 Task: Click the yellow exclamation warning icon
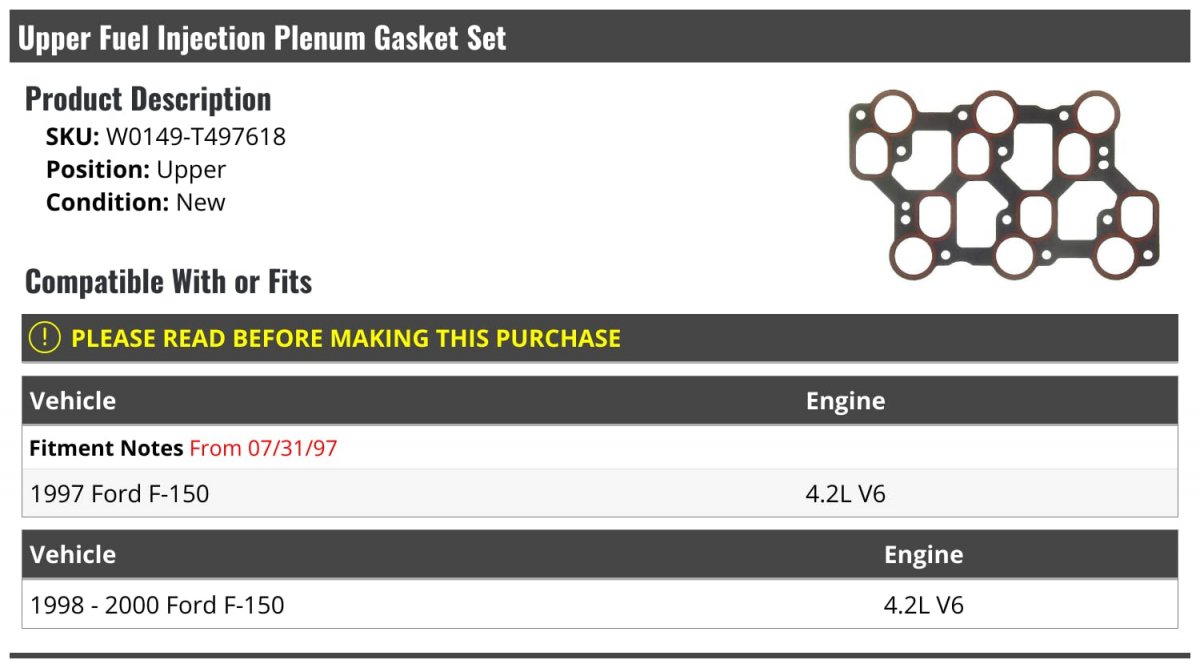[45, 338]
